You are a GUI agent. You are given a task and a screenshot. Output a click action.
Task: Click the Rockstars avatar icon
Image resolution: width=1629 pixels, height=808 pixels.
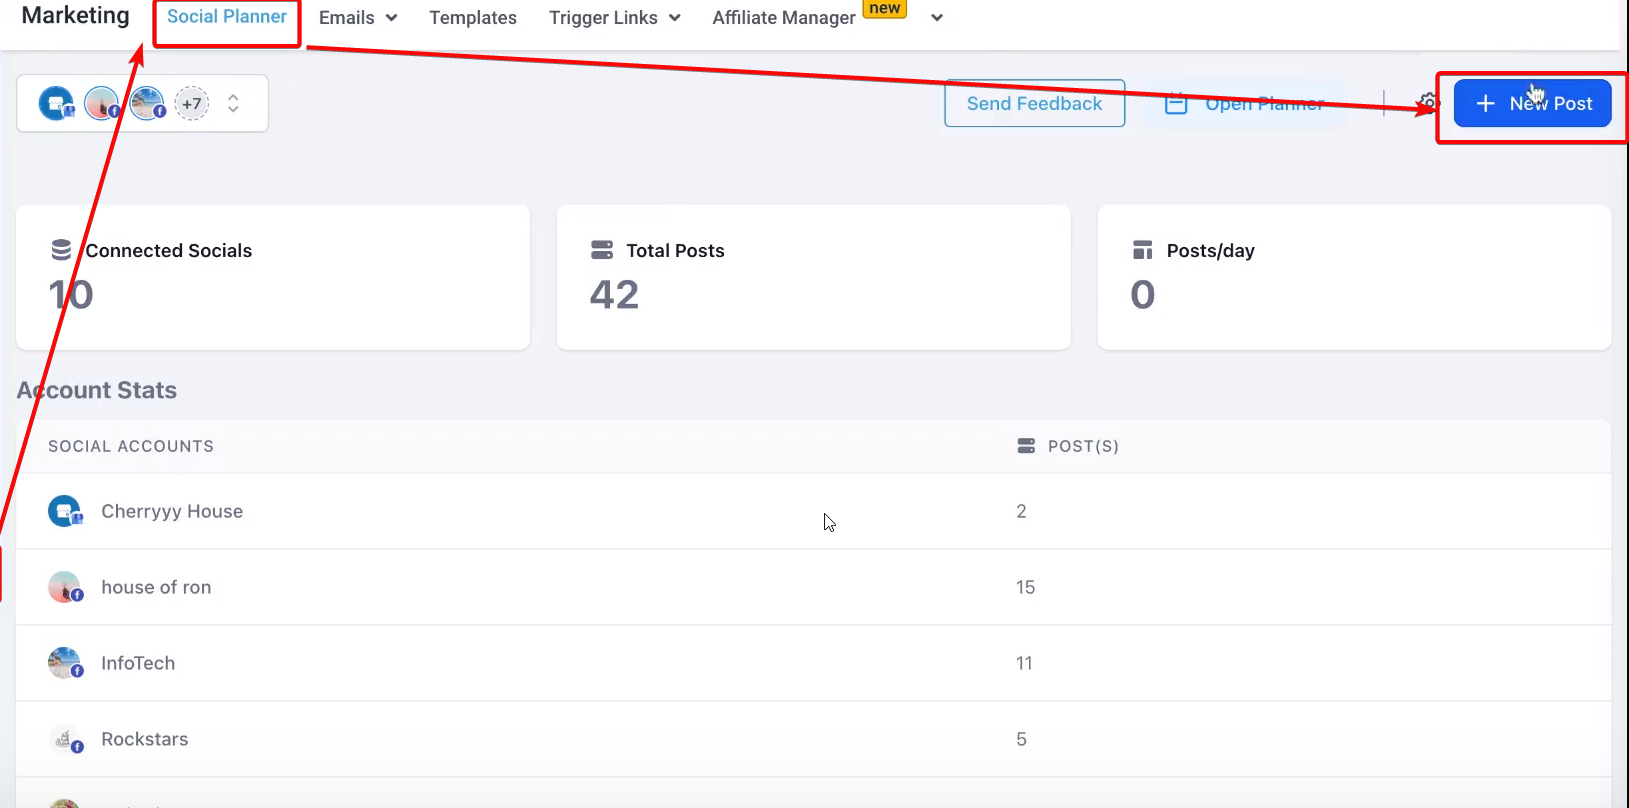(65, 739)
